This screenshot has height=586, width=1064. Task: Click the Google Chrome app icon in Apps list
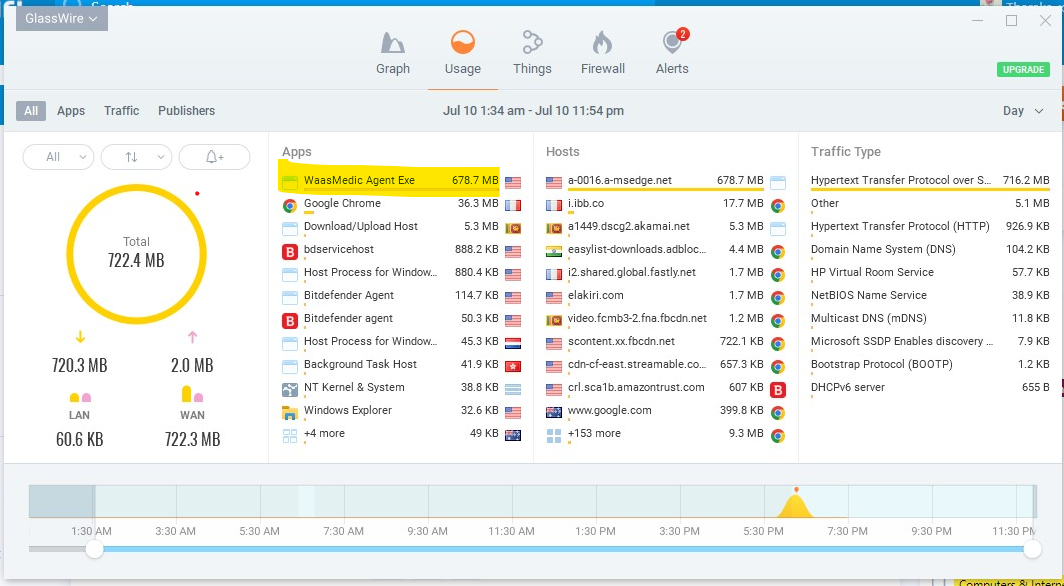(290, 204)
